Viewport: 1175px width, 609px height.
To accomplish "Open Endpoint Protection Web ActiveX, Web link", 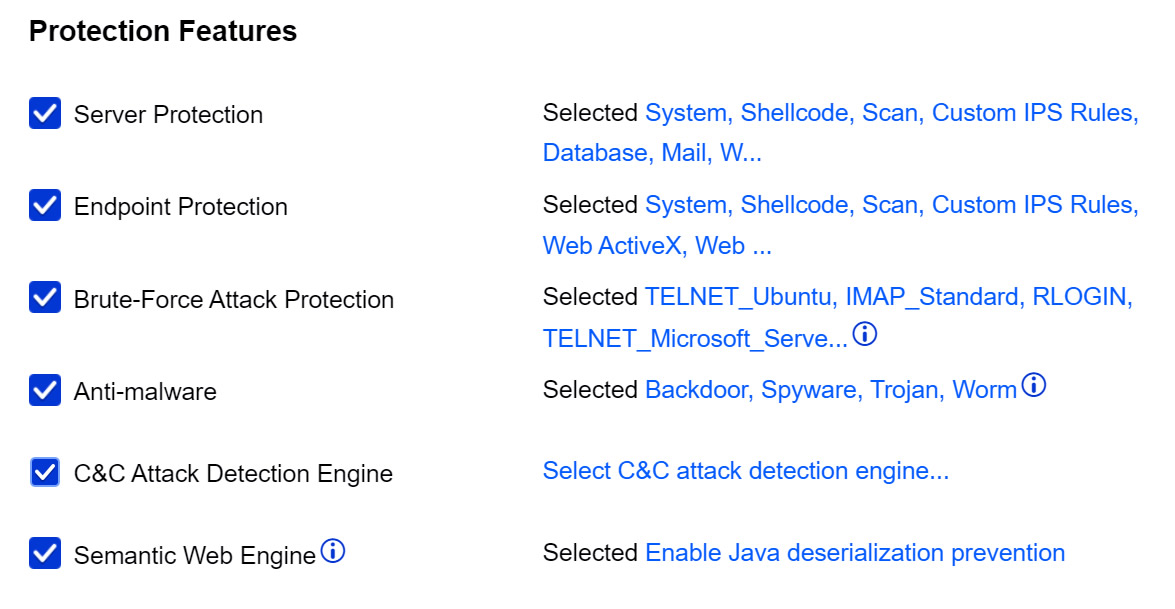I will point(657,246).
